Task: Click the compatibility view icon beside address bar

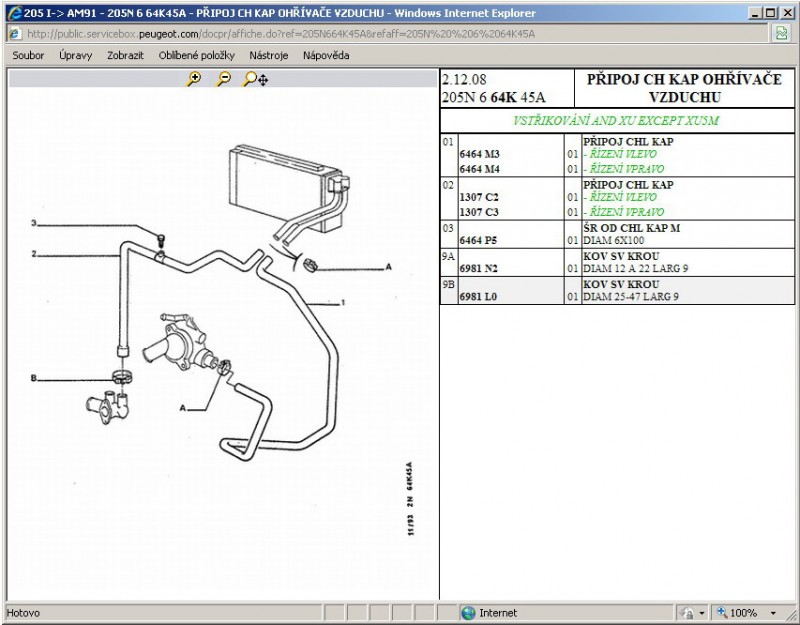Action: [x=781, y=33]
